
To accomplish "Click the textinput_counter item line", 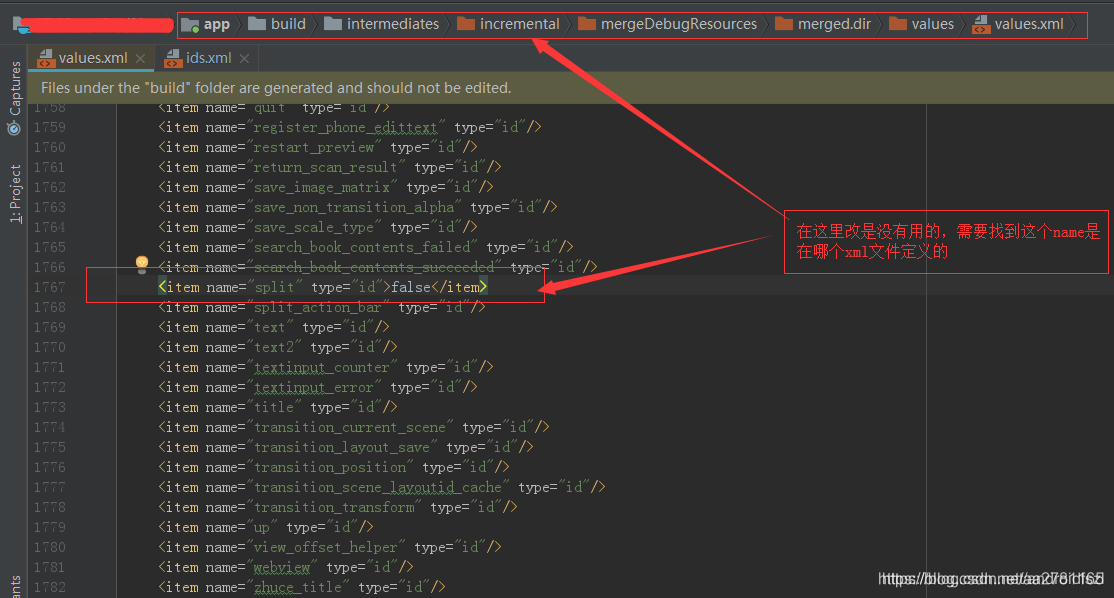I will point(325,367).
